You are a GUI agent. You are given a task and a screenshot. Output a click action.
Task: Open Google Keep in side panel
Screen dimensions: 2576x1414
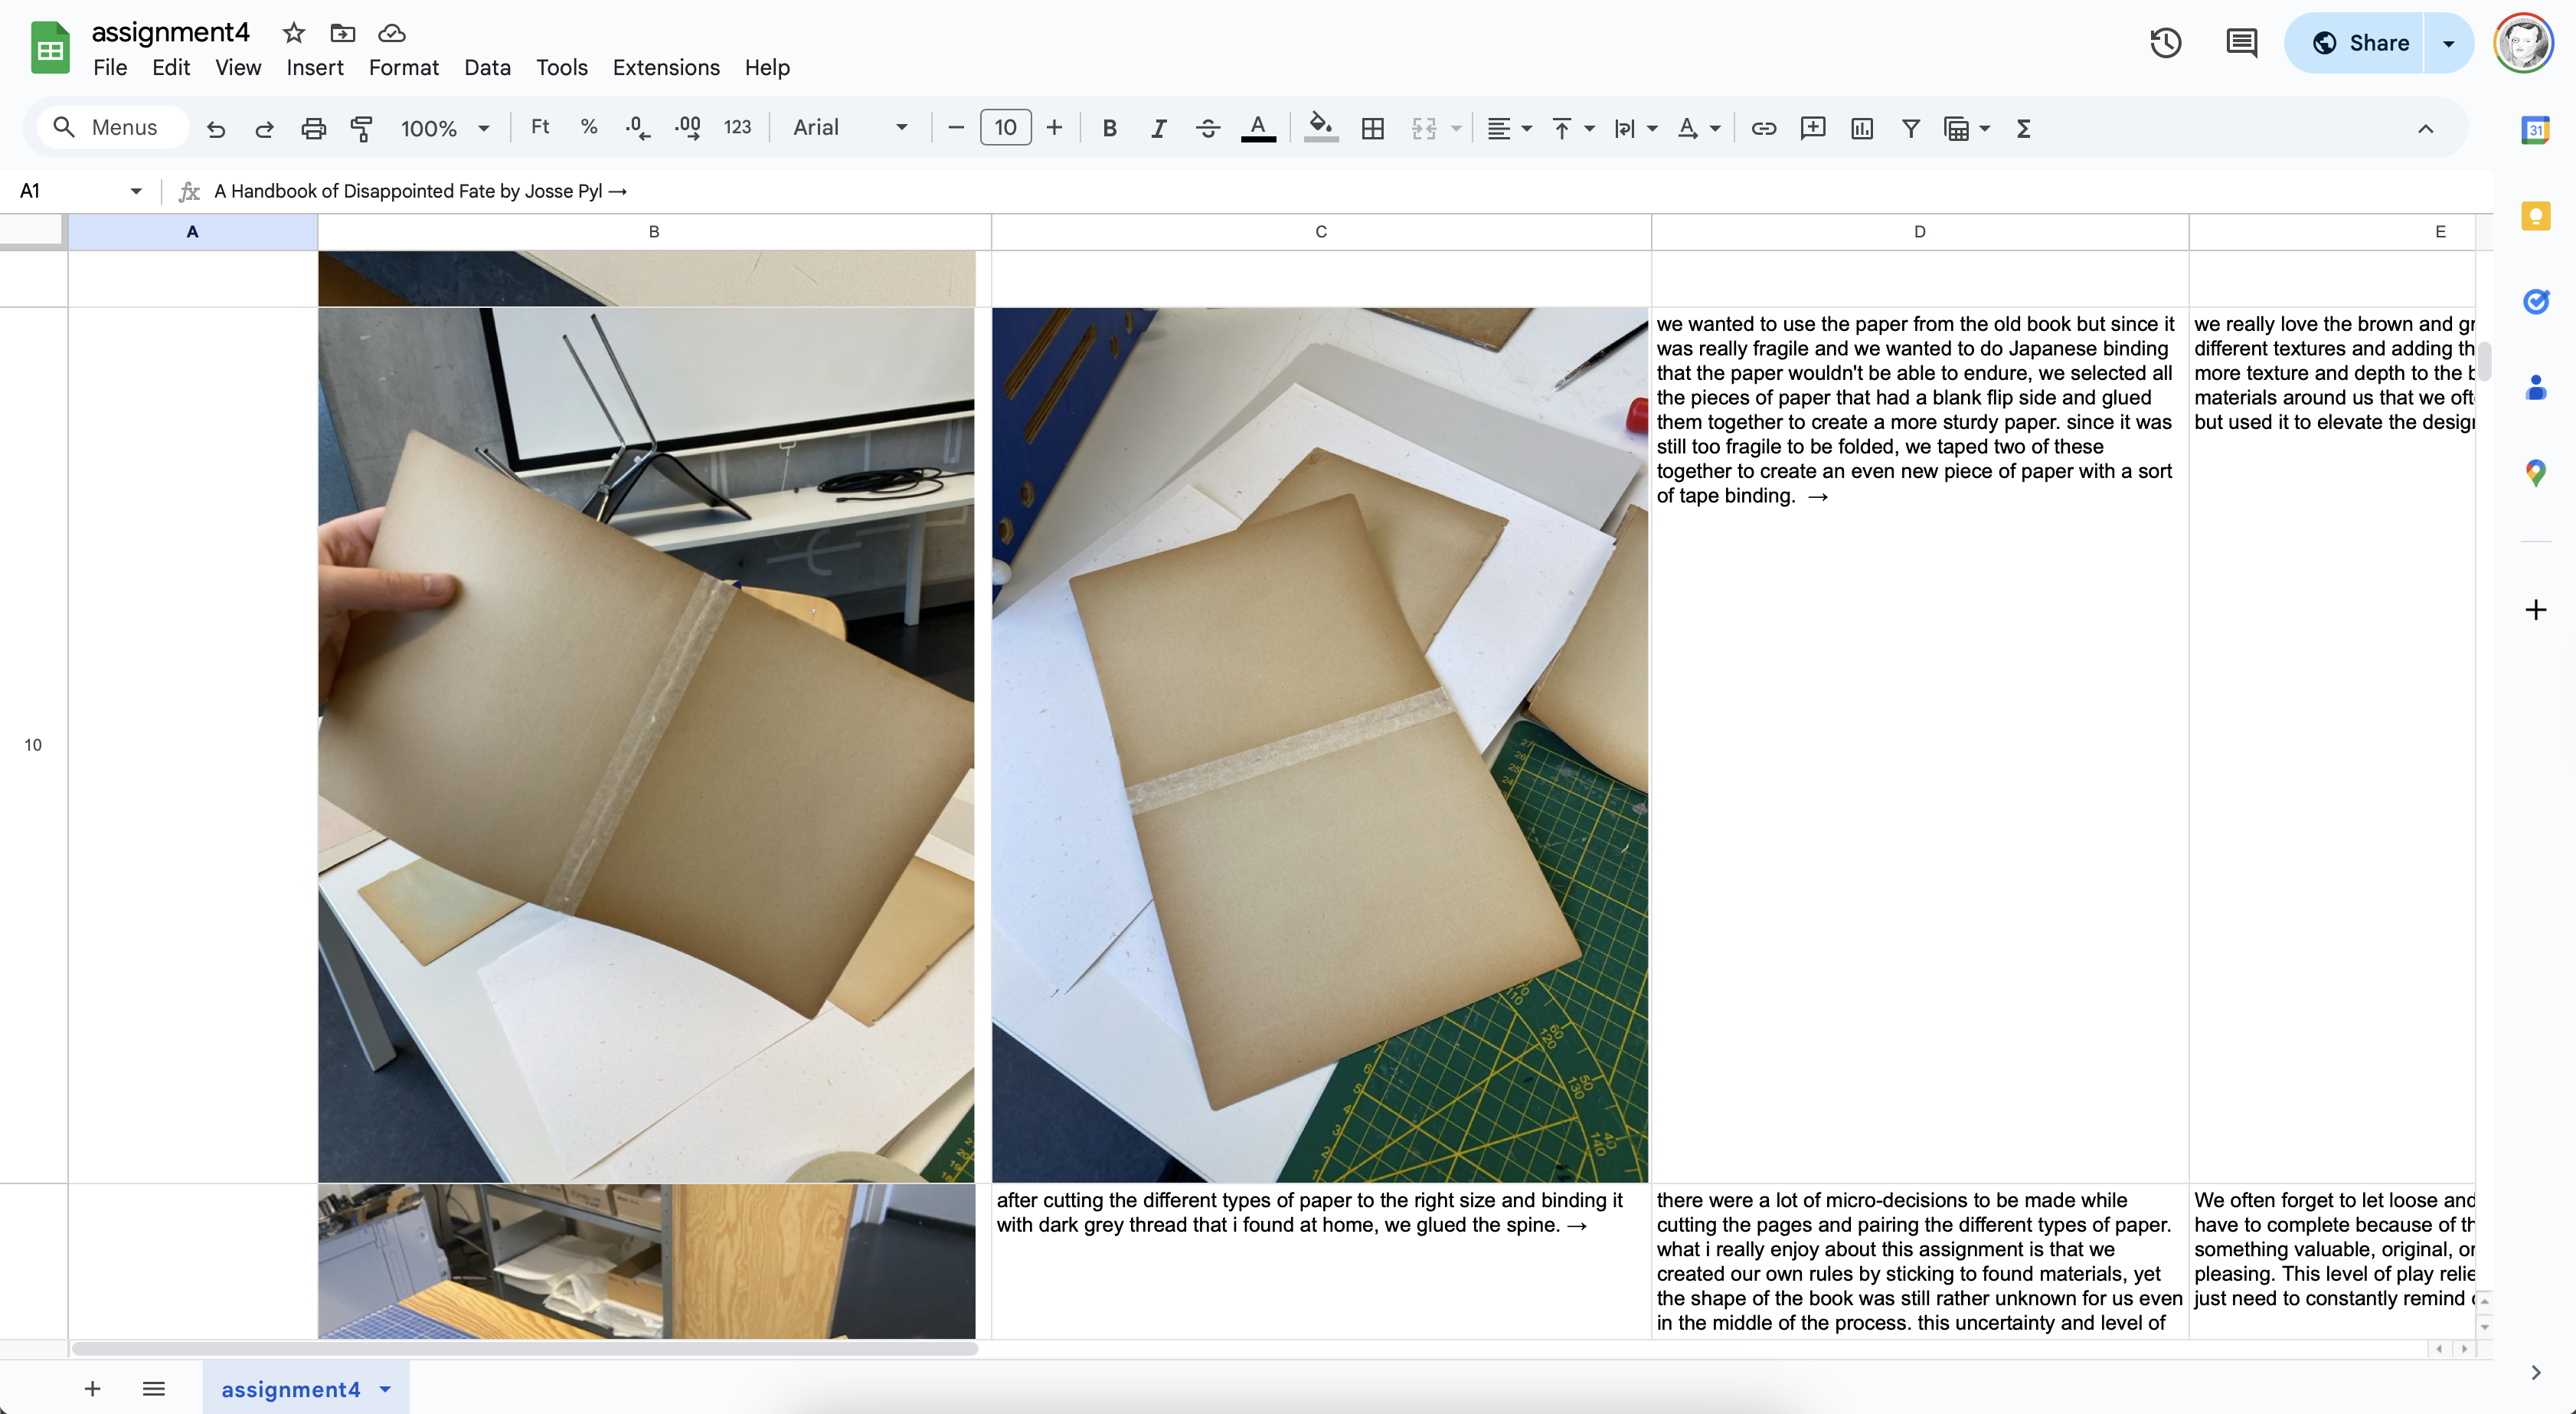click(x=2535, y=216)
